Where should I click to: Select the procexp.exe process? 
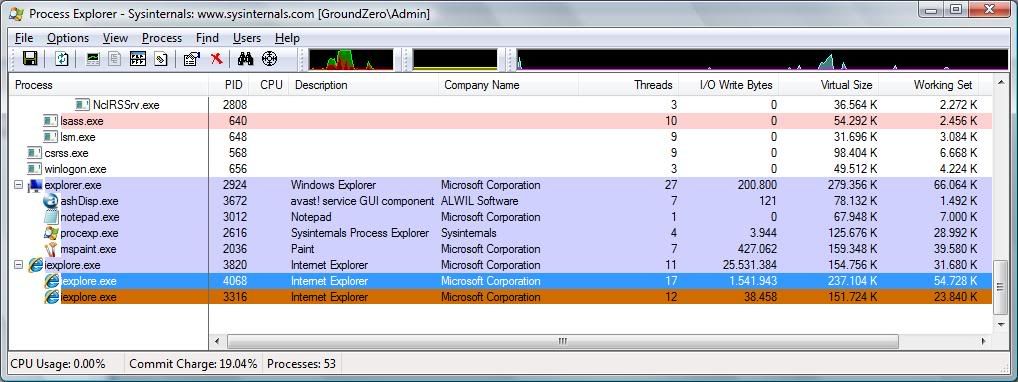point(90,233)
